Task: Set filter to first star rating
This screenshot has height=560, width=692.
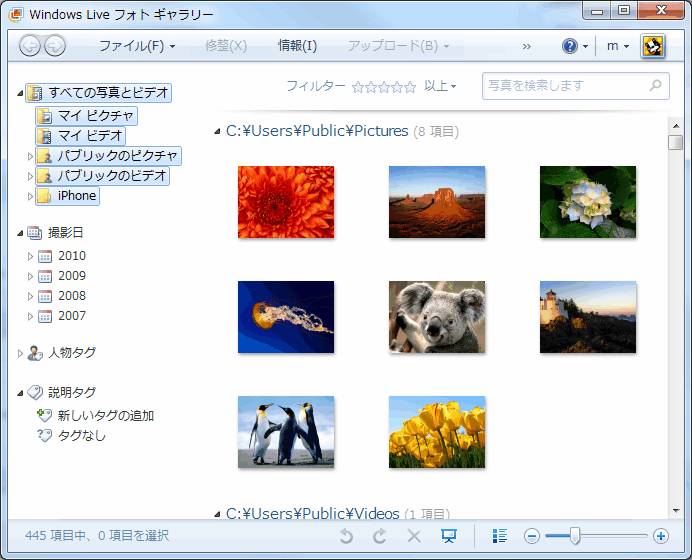Action: [357, 87]
